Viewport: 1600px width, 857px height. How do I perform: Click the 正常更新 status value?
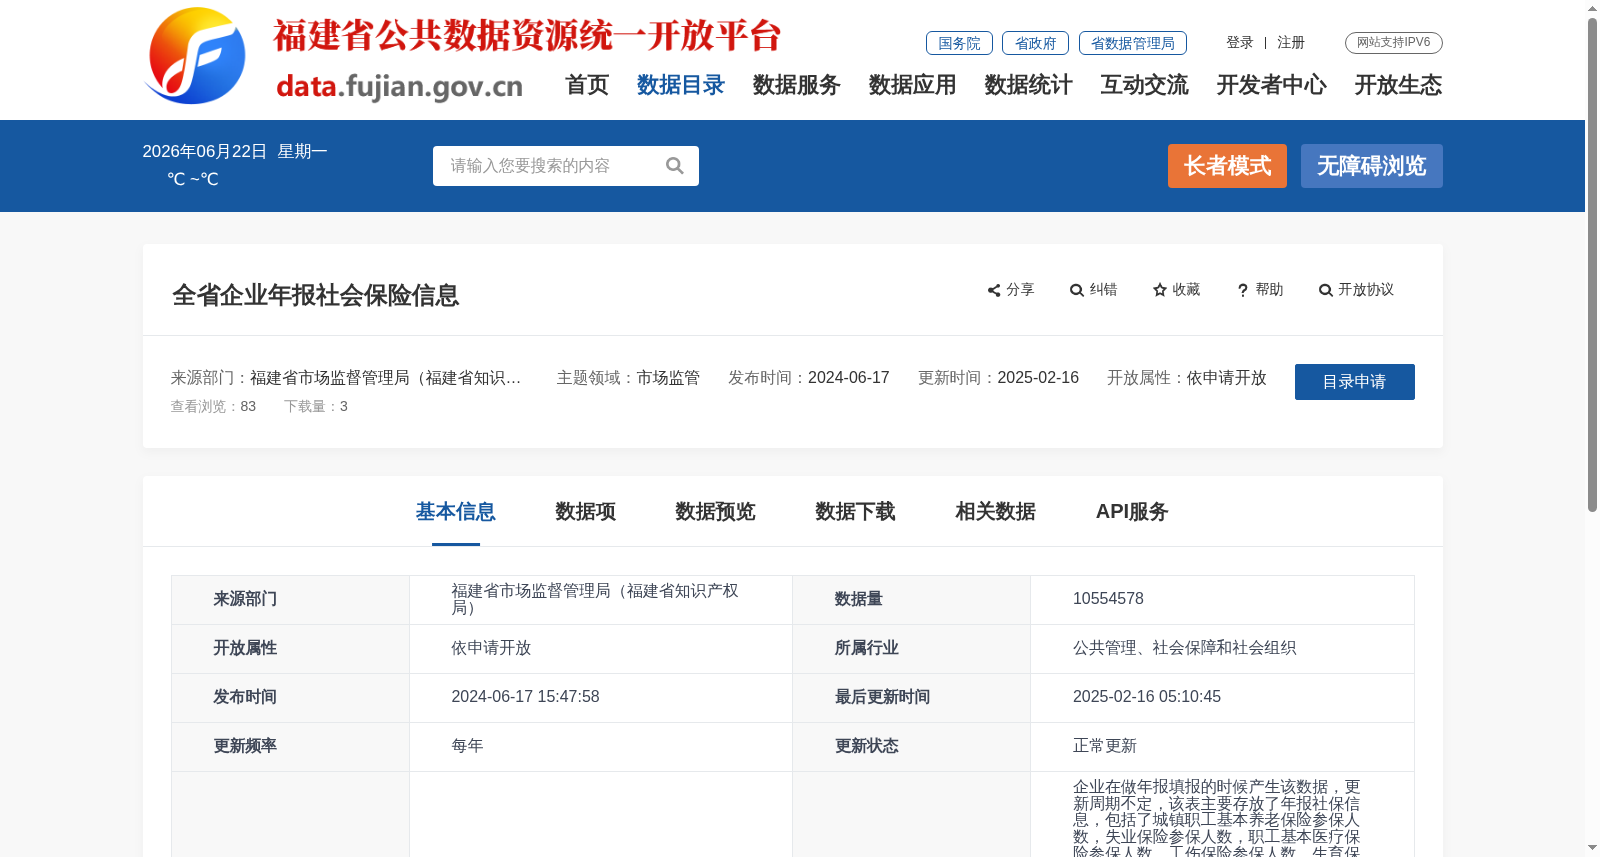pos(1105,746)
